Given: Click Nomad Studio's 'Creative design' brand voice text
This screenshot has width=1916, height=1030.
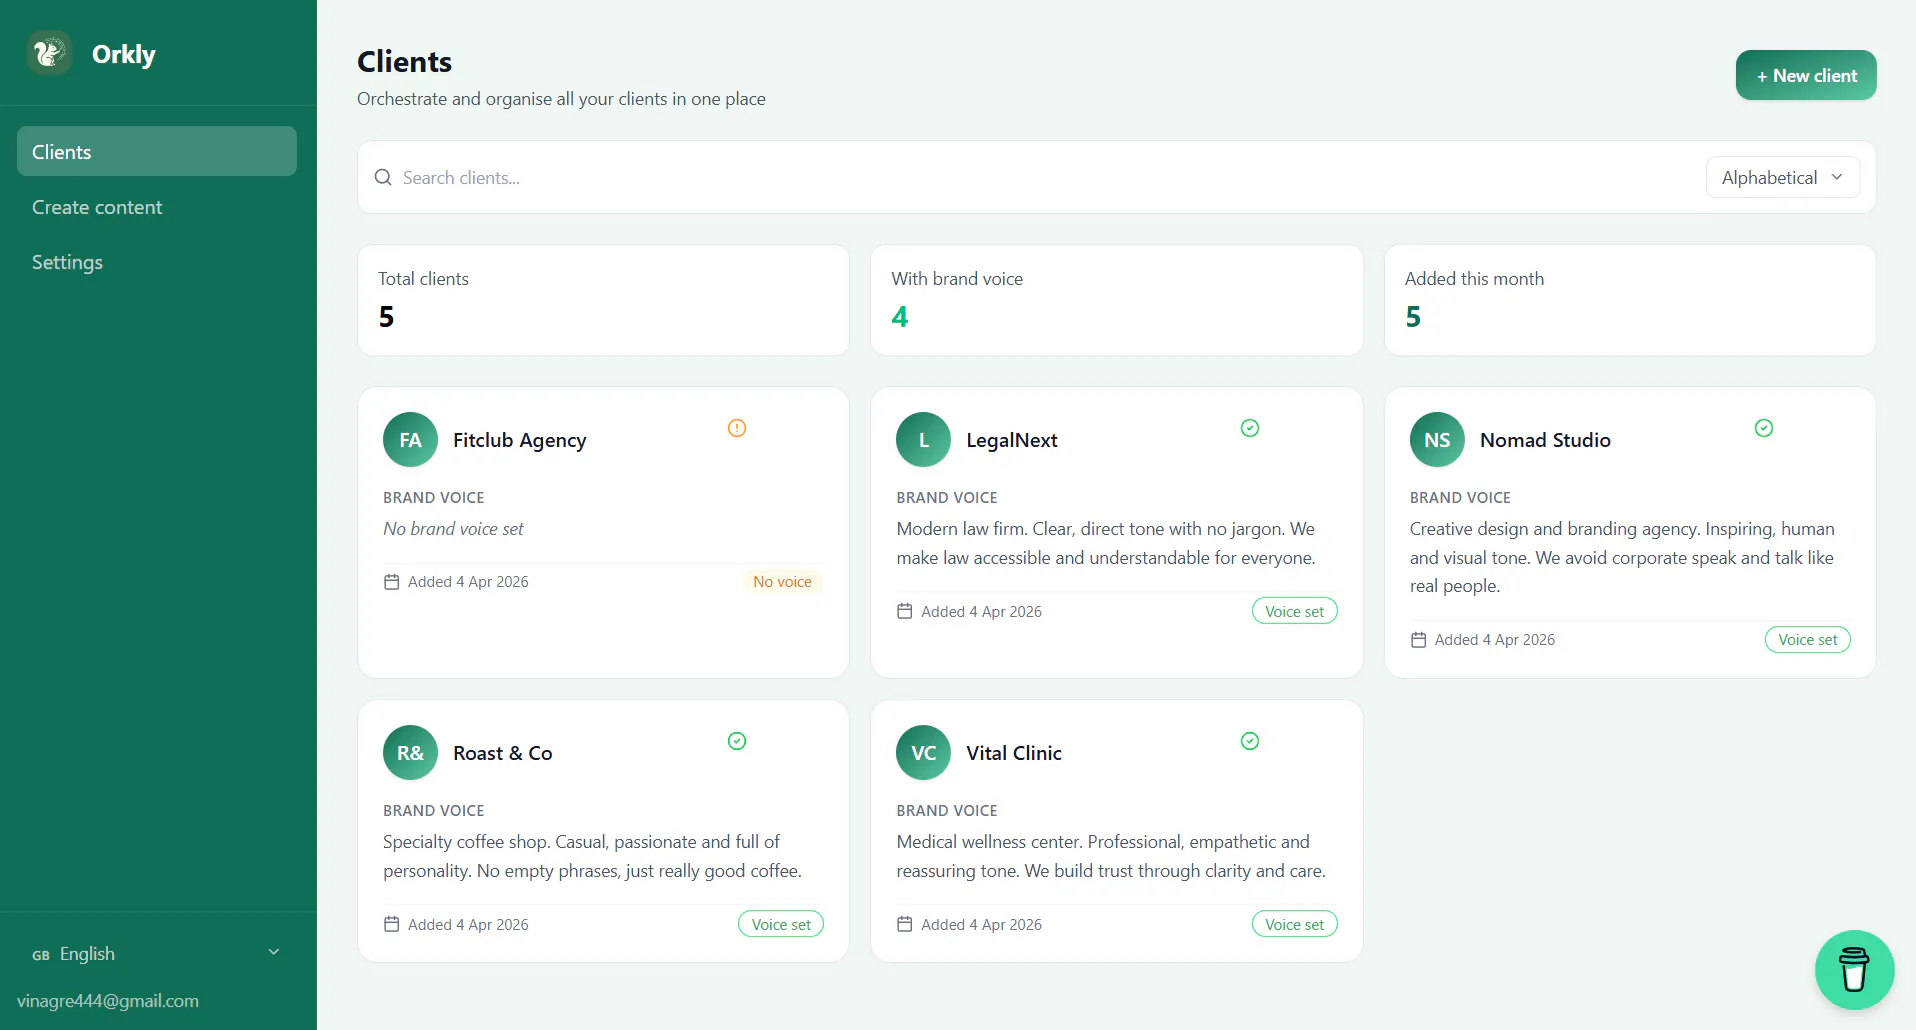Looking at the screenshot, I should [1622, 557].
